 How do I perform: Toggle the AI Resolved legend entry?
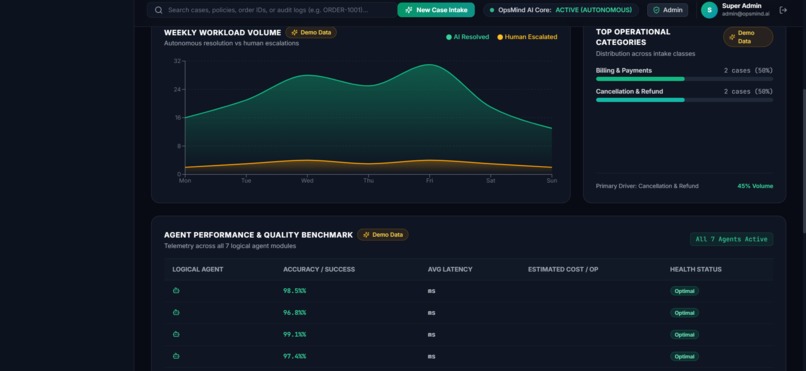point(468,37)
